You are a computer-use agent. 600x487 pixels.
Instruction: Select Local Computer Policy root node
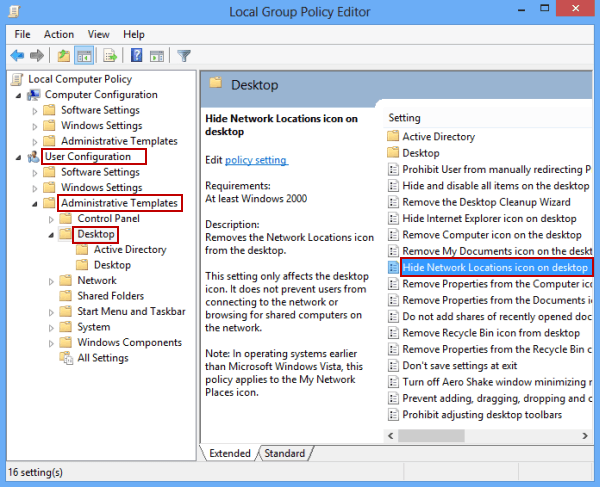(80, 79)
